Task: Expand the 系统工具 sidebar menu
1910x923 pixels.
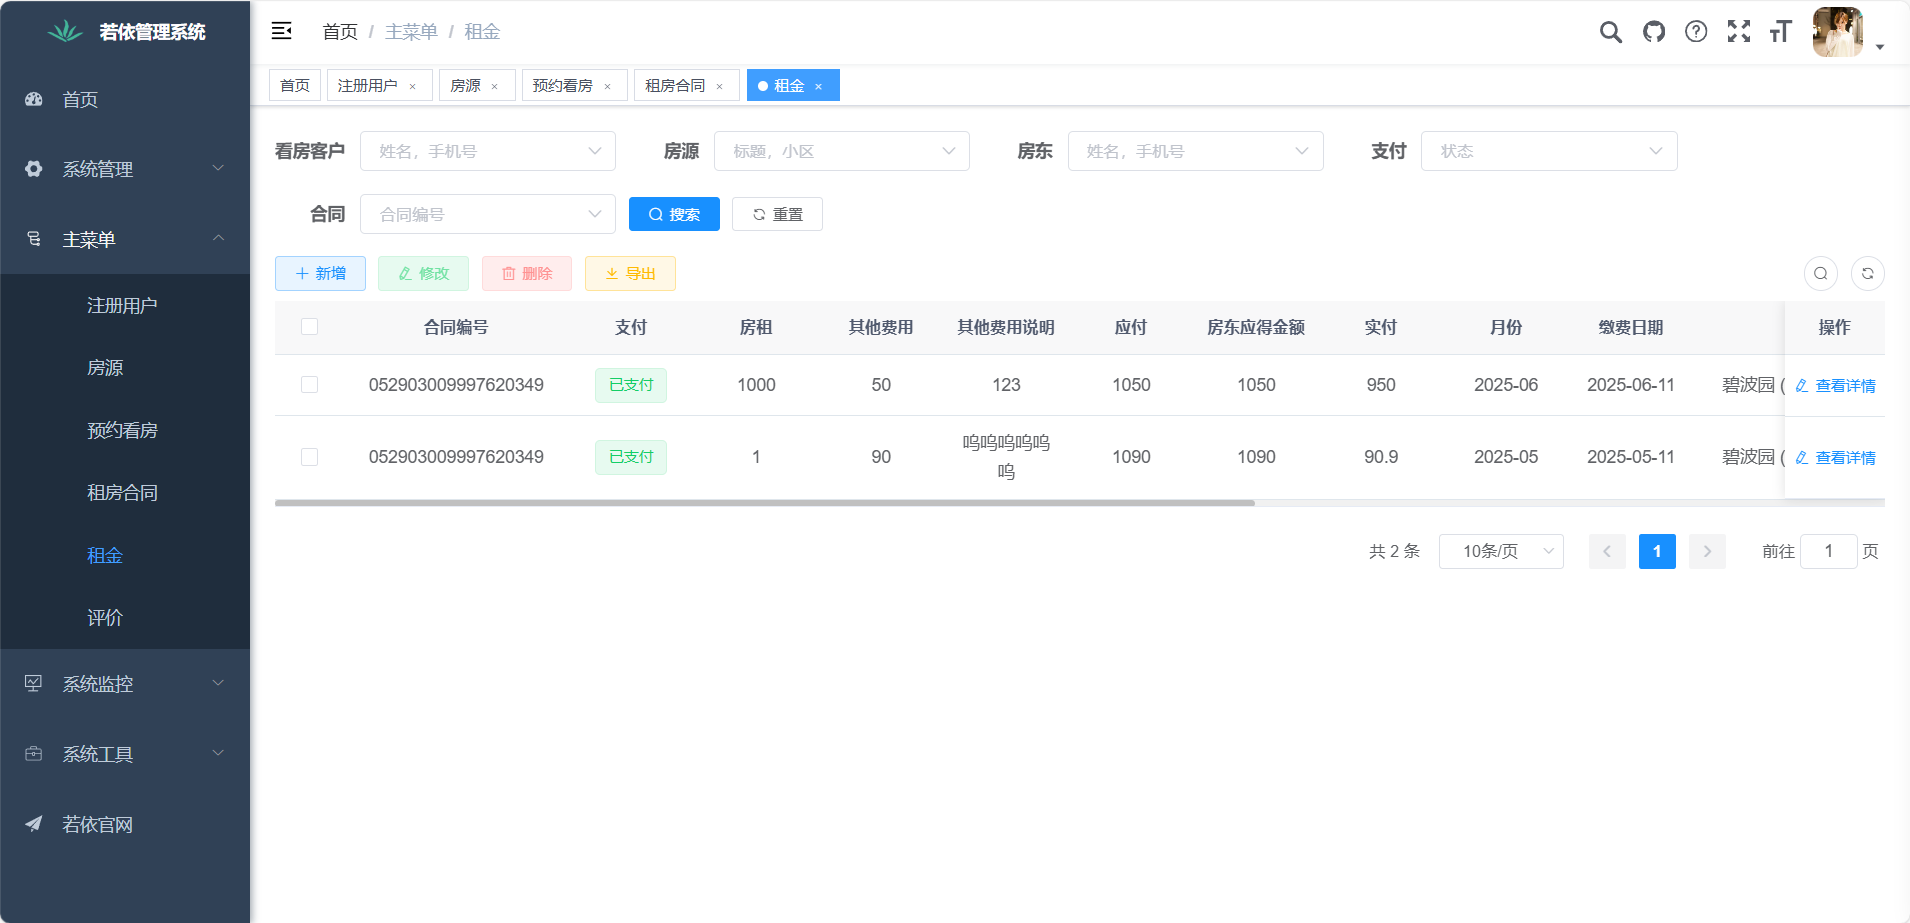Action: tap(125, 753)
